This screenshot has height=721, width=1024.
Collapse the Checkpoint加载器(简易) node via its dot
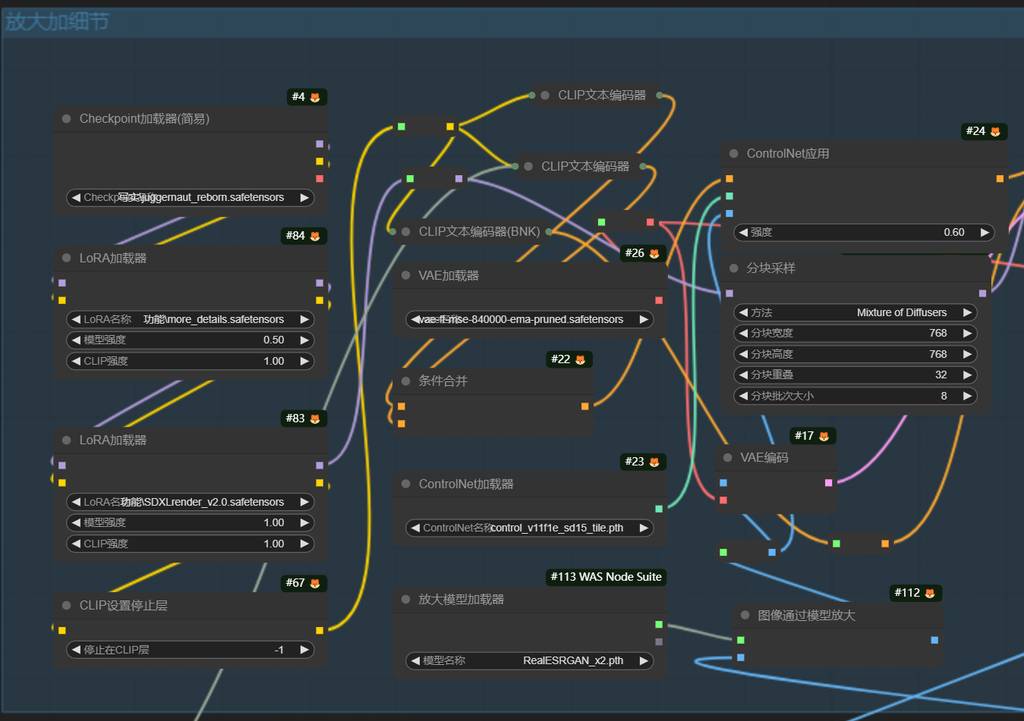click(x=67, y=119)
